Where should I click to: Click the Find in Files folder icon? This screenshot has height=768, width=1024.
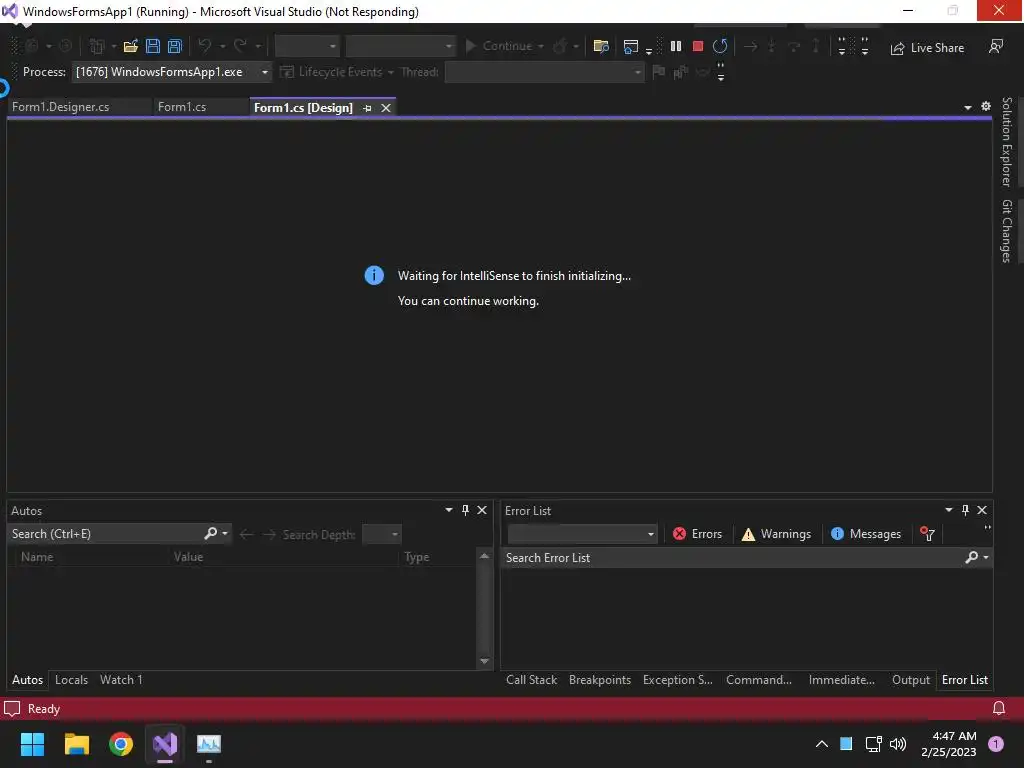pyautogui.click(x=601, y=46)
